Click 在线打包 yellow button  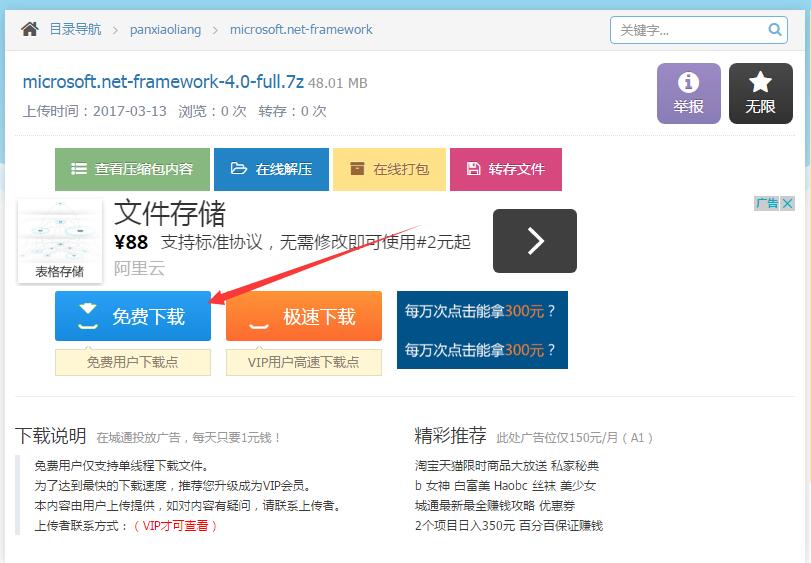(x=389, y=169)
